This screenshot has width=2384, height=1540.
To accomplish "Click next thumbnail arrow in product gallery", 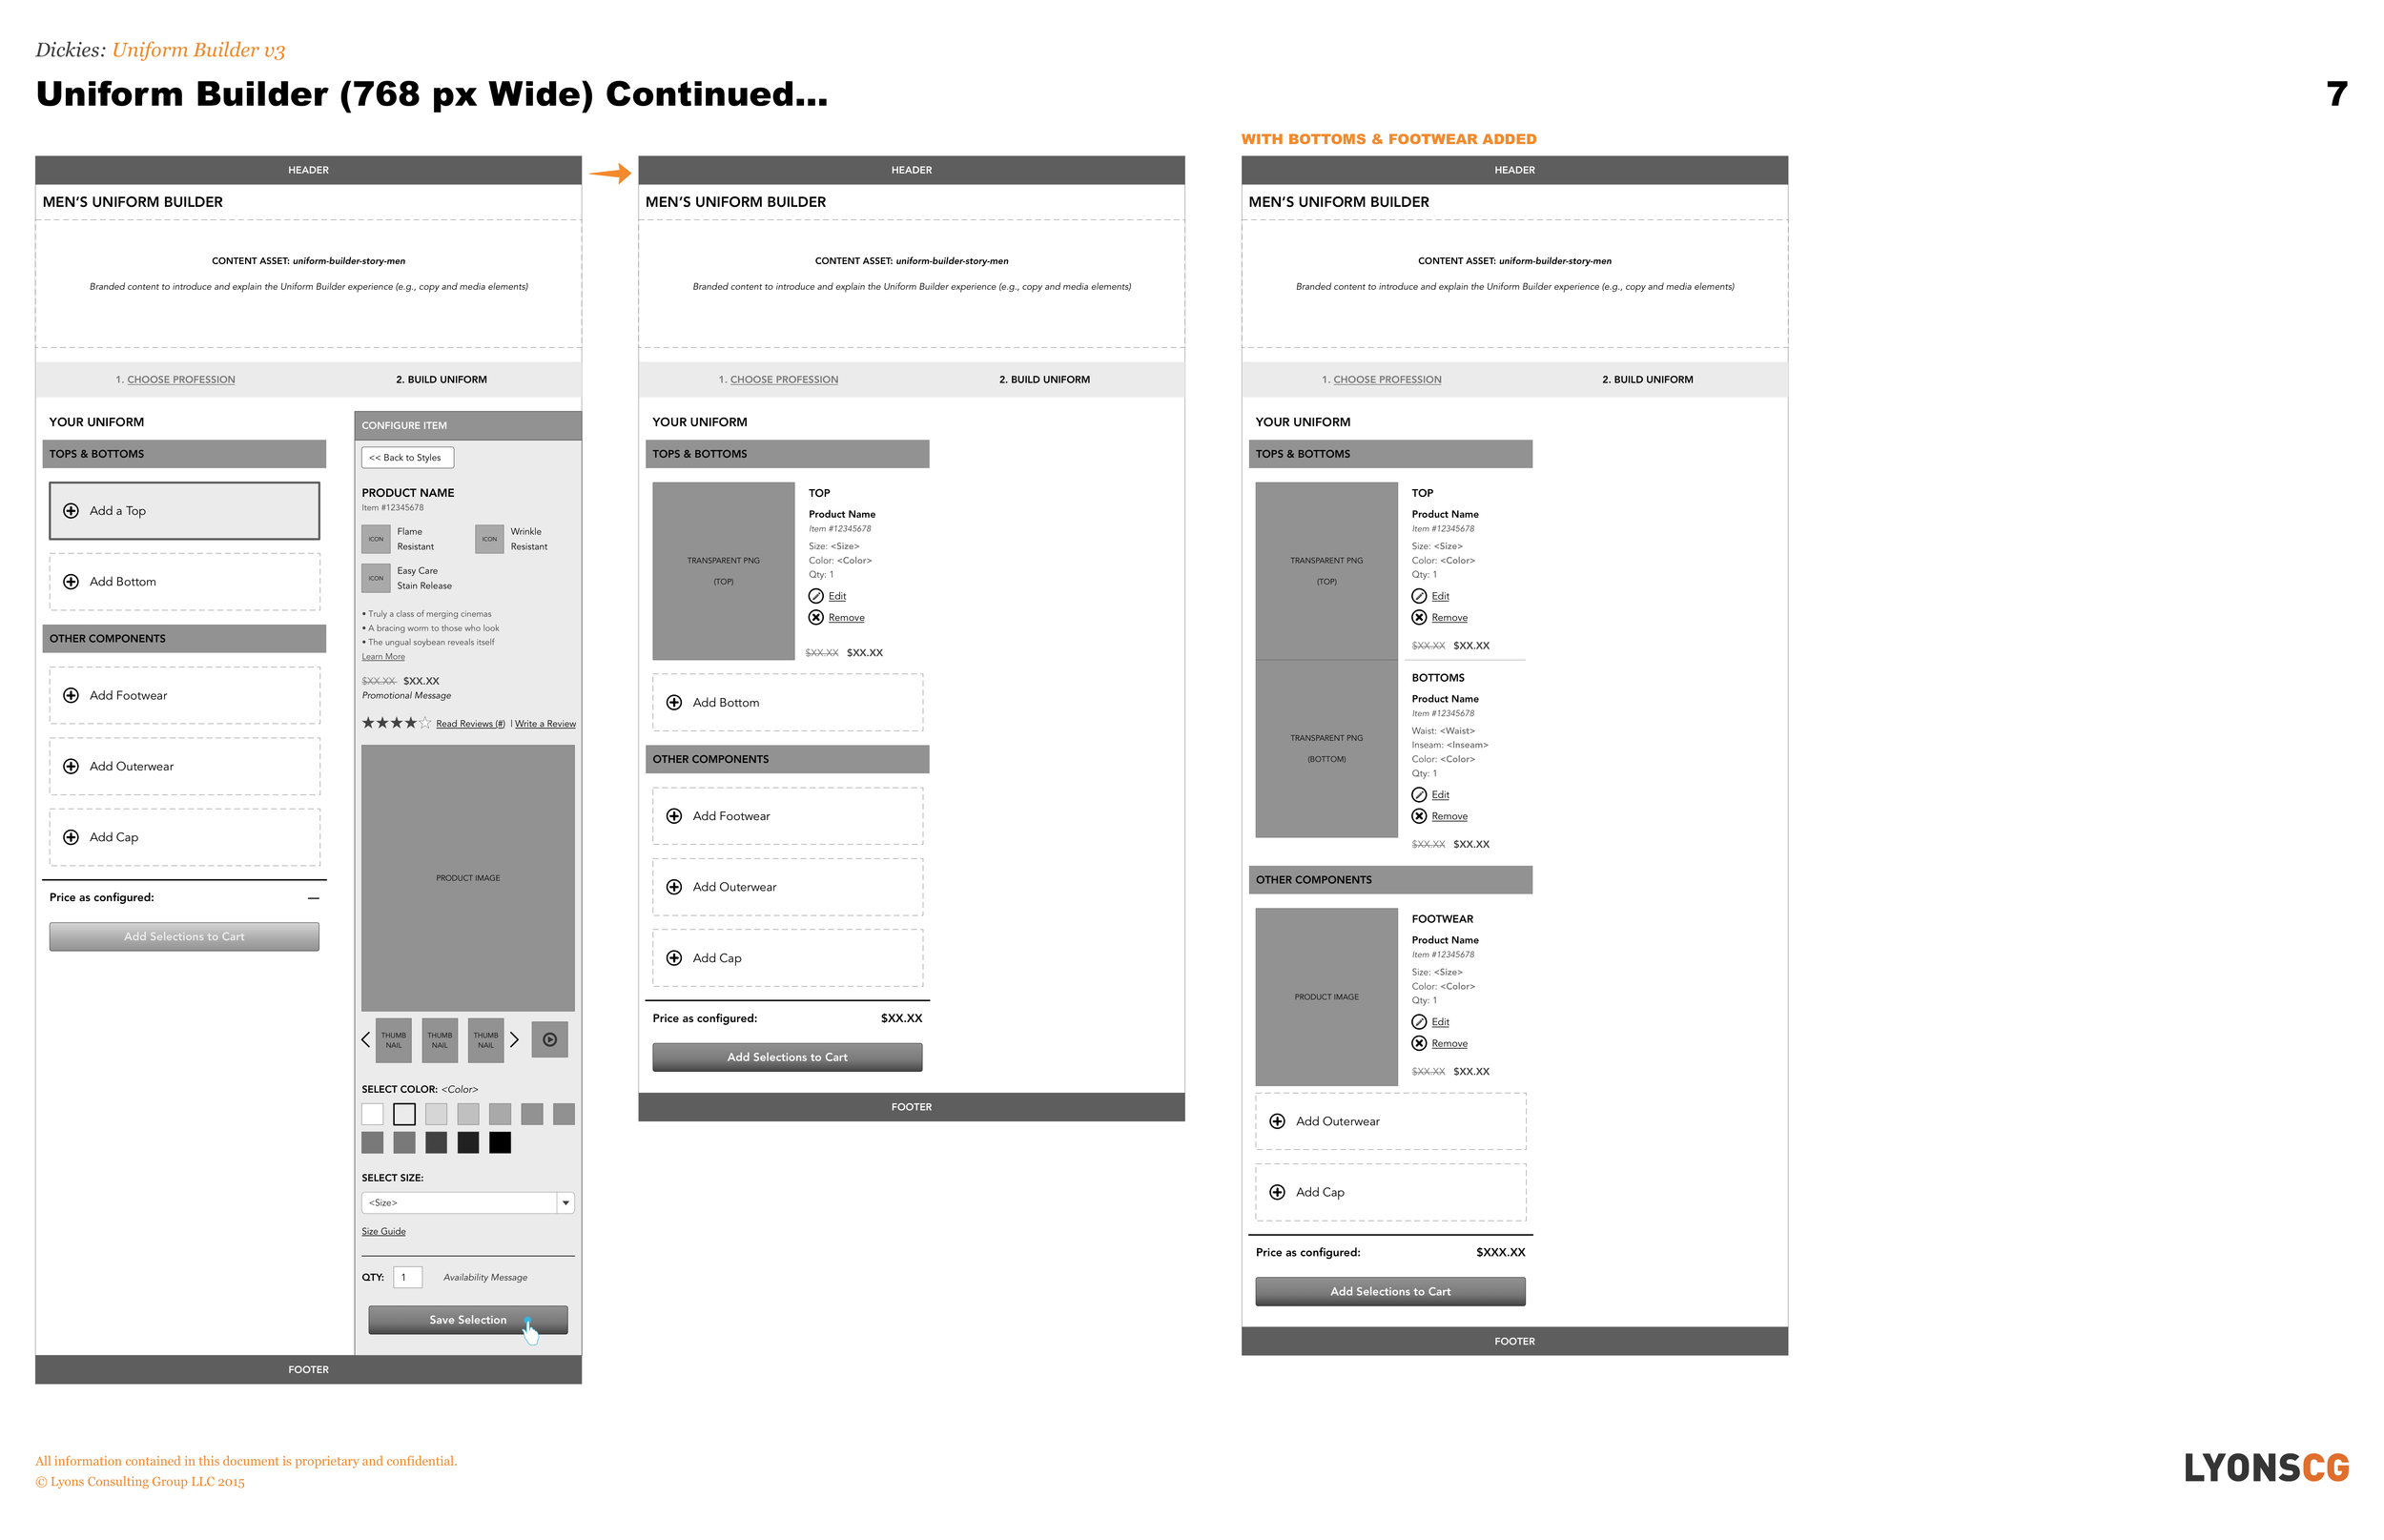I will (514, 1040).
